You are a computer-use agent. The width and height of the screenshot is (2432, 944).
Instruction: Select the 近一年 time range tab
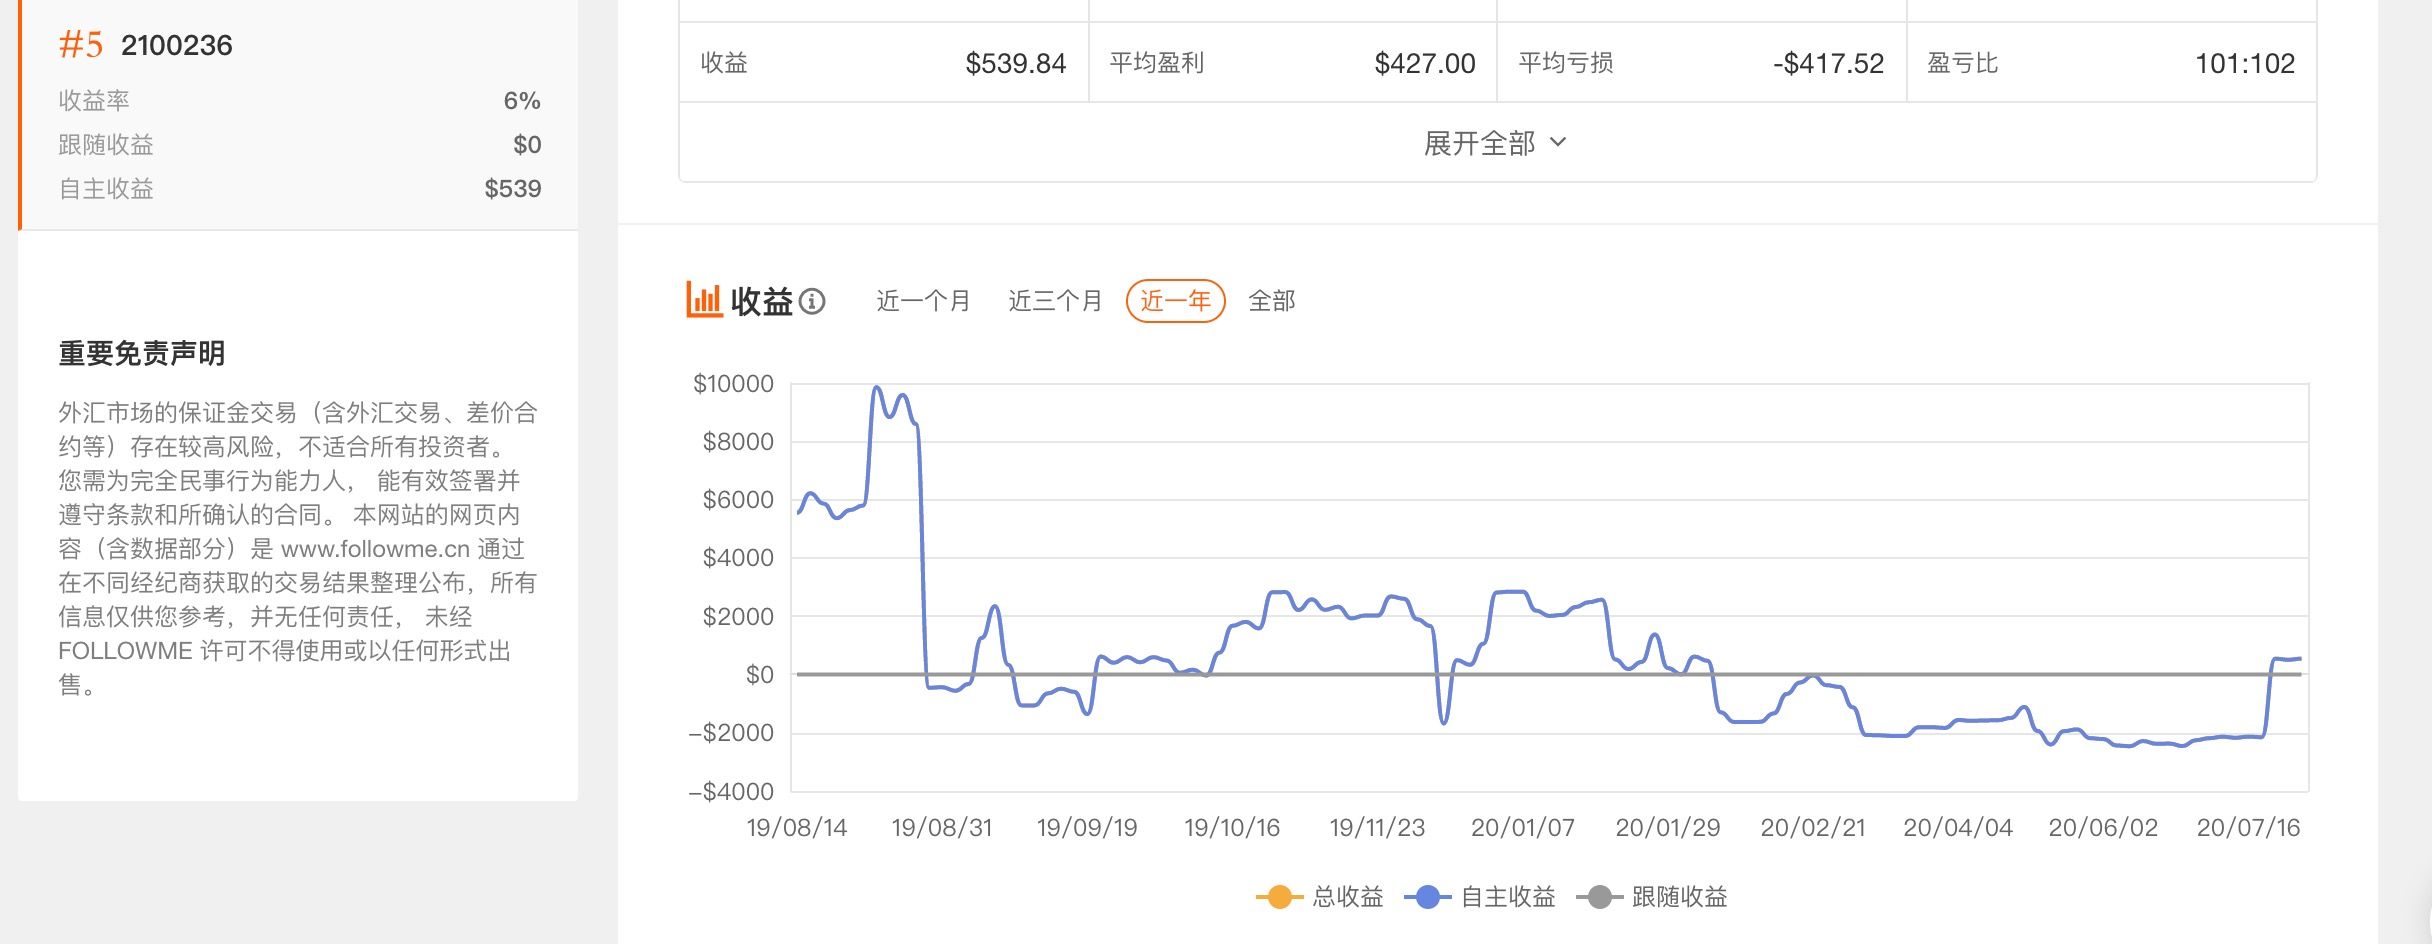[x=1175, y=301]
